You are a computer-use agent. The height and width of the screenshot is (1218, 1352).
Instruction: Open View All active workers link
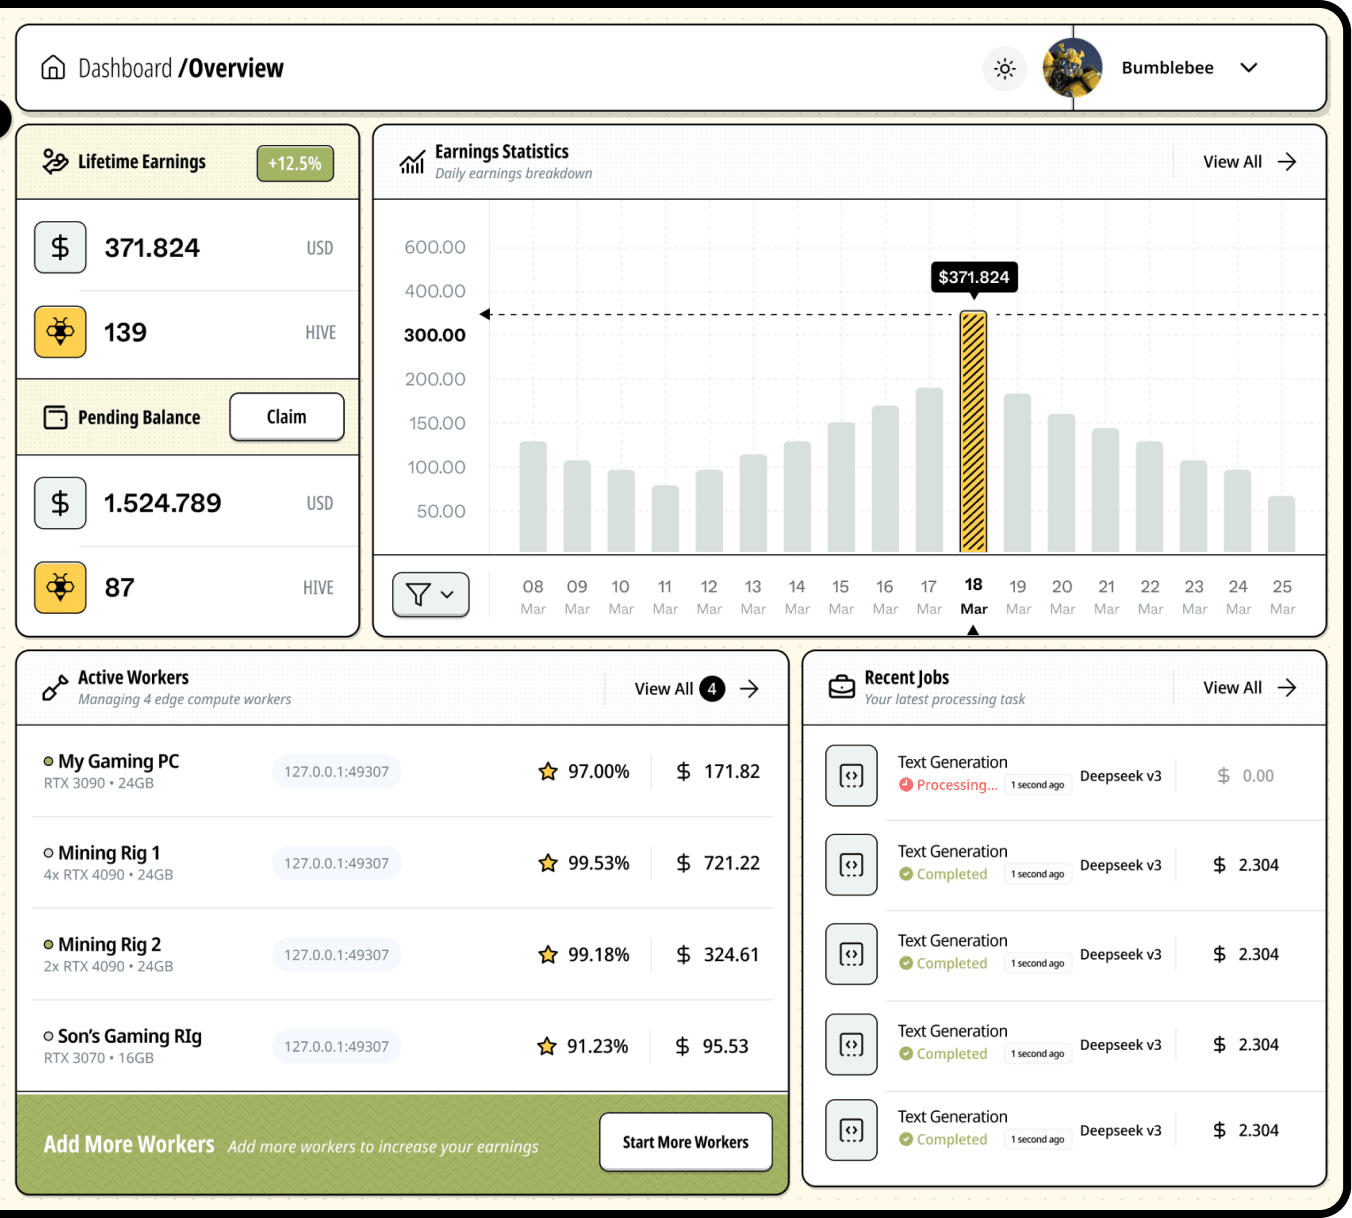tap(696, 689)
